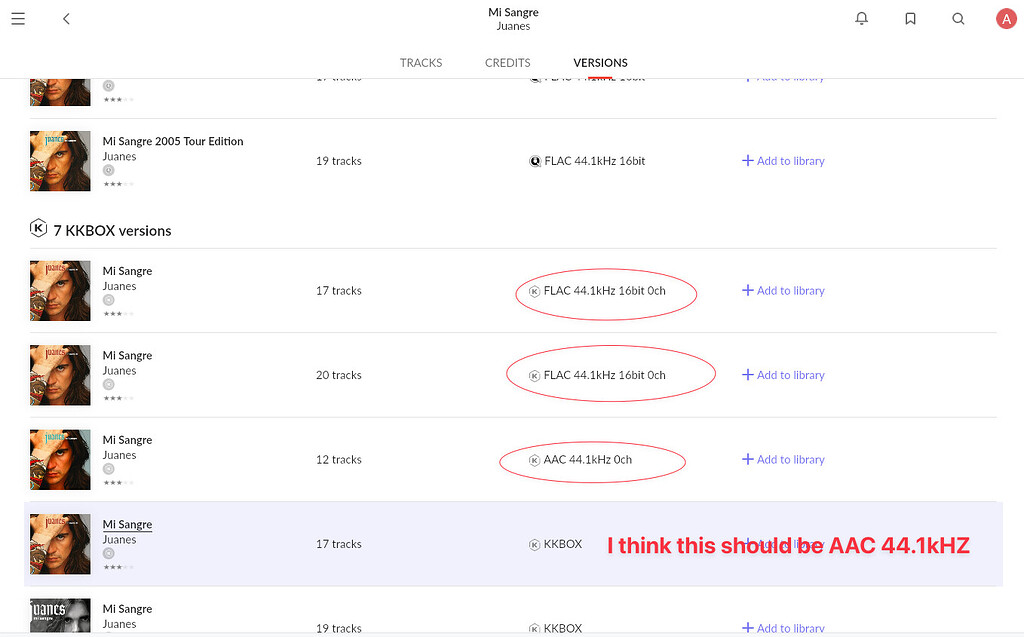Click the KKBOX icon beside '7 KKBOX versions'
Image resolution: width=1024 pixels, height=637 pixels.
click(x=38, y=227)
